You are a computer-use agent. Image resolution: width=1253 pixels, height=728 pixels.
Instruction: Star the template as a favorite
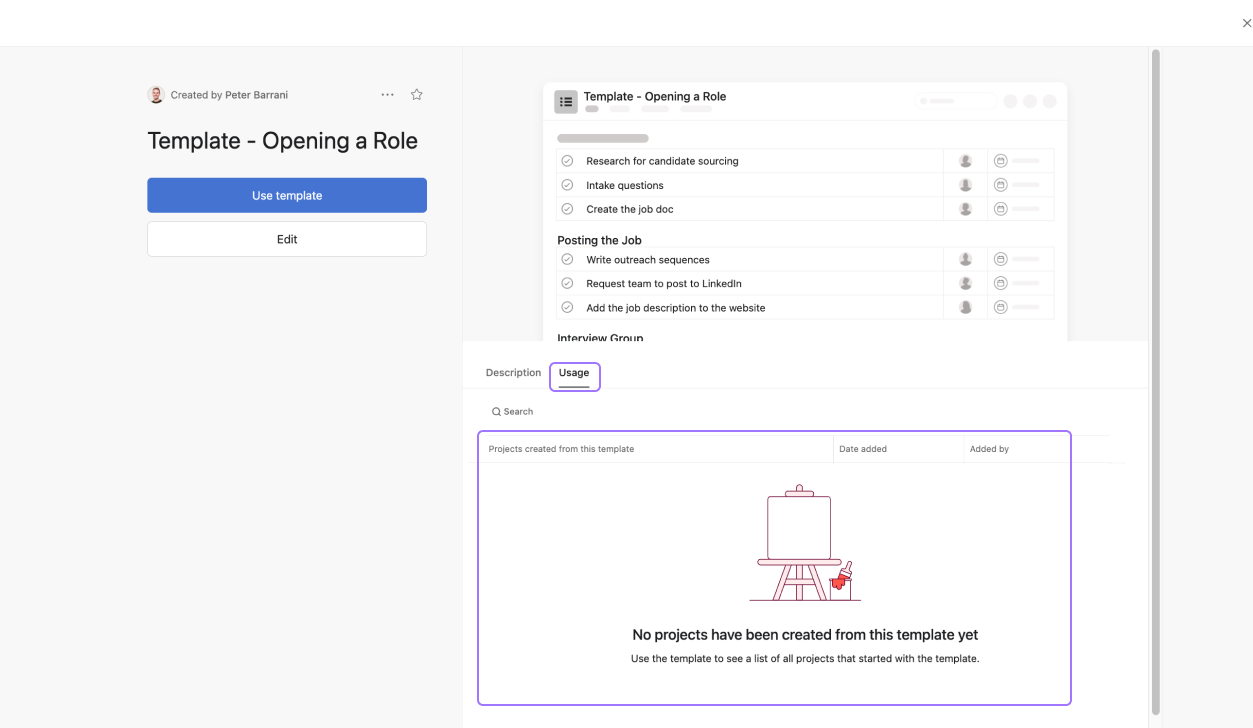pyautogui.click(x=417, y=95)
